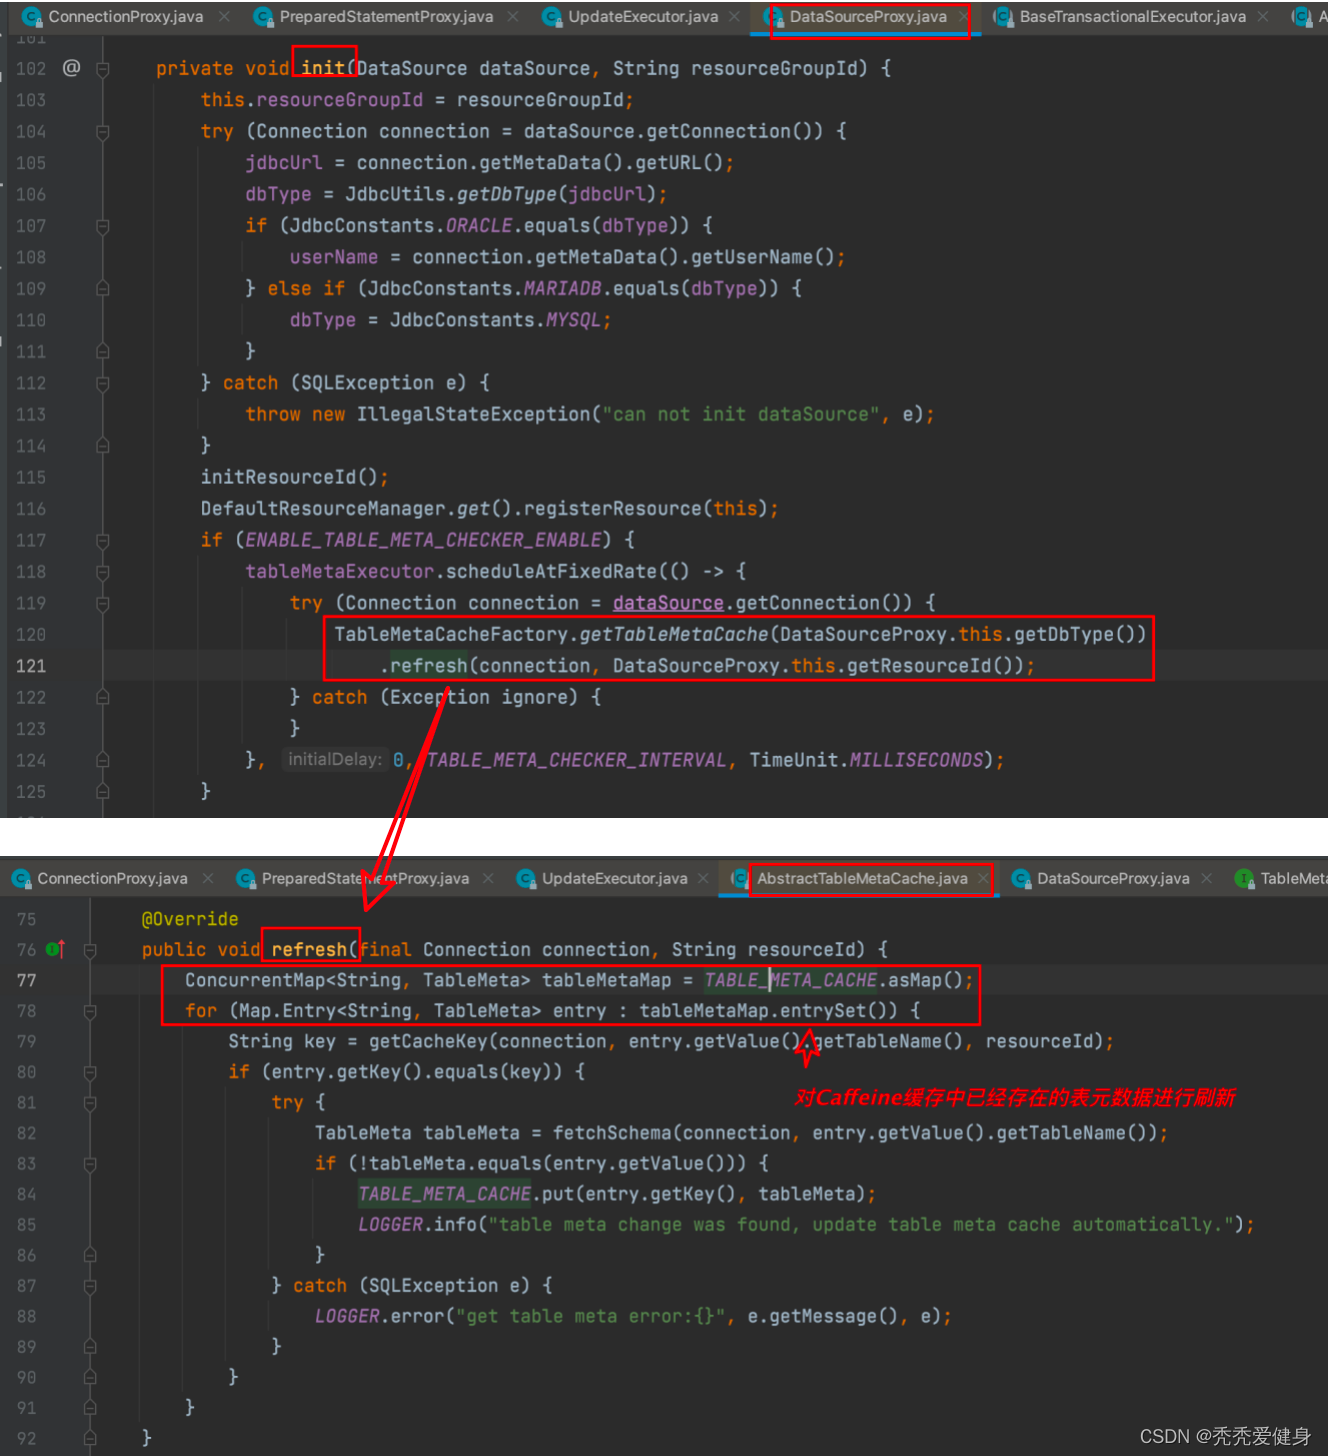Viewport: 1328px width, 1456px height.
Task: Click the "can not init dataSource" string
Action: [x=741, y=414]
